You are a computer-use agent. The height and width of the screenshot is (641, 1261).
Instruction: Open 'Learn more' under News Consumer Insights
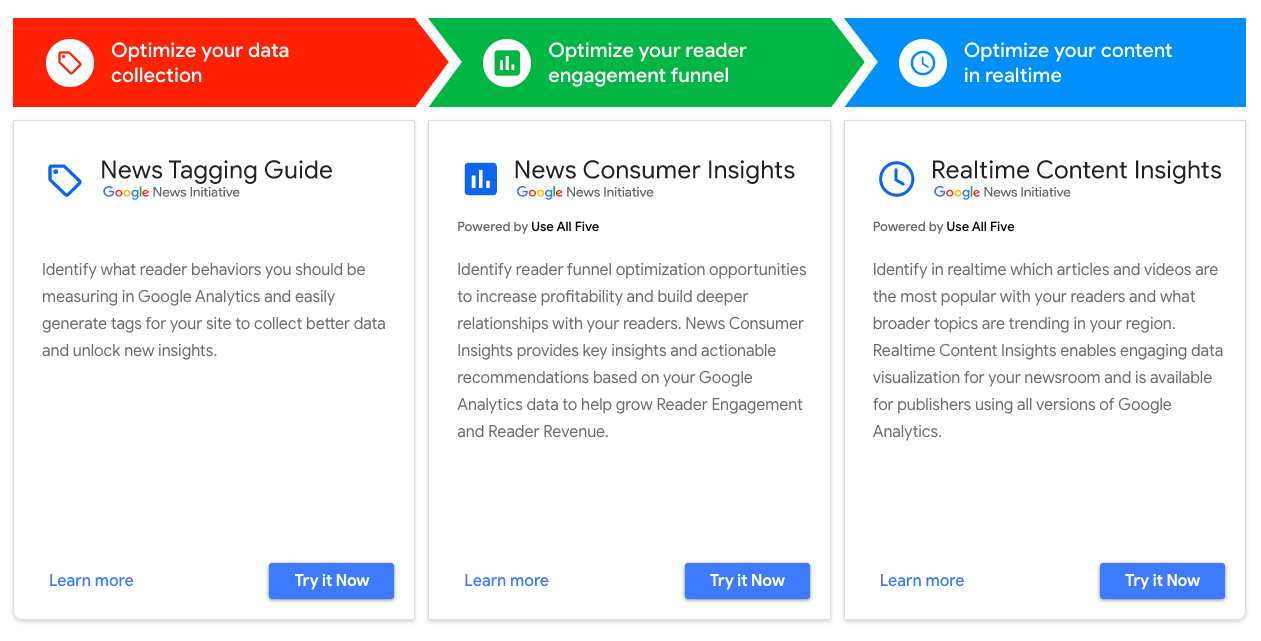[506, 580]
